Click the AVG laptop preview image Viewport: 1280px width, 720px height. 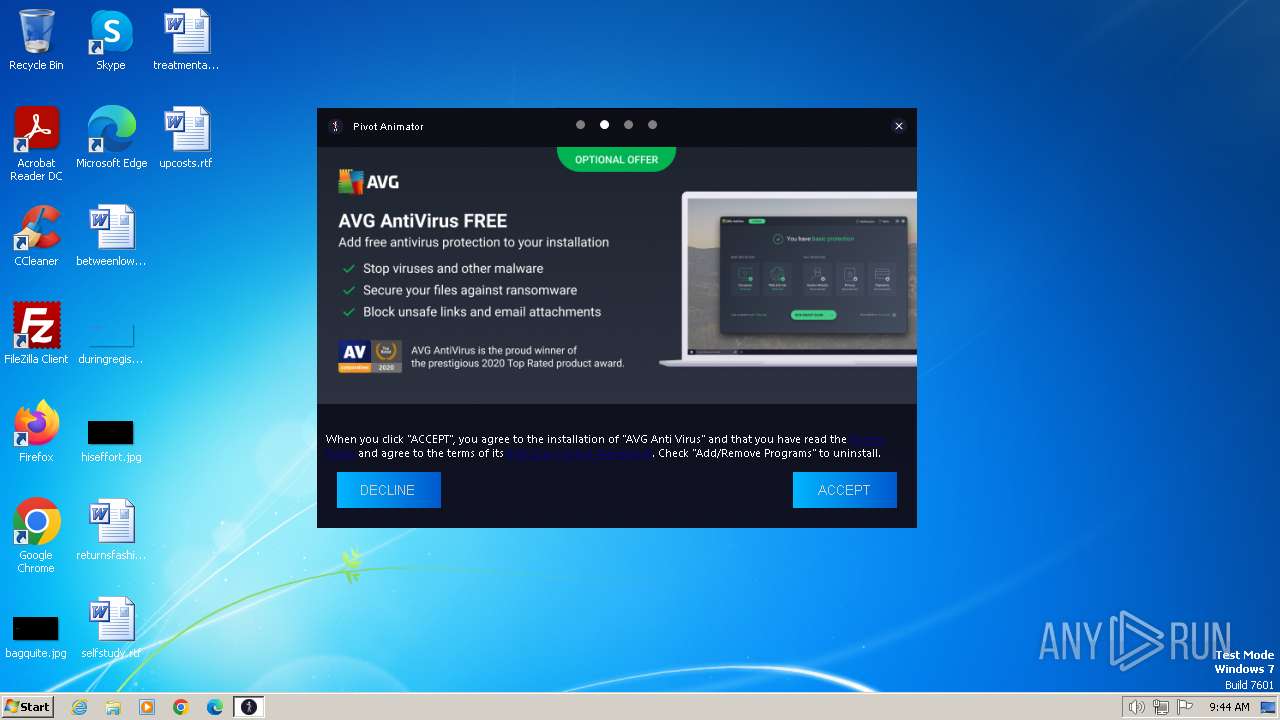(x=788, y=279)
